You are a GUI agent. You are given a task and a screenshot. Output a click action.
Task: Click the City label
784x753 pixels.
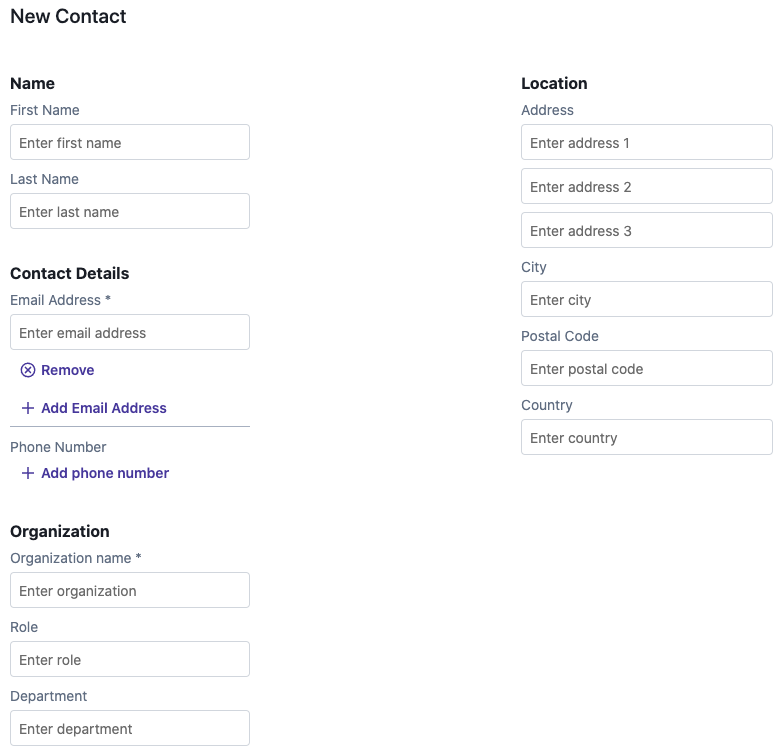[x=534, y=267]
